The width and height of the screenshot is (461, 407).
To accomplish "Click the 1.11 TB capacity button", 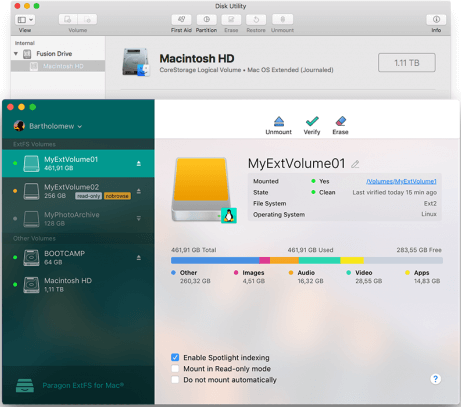I will pyautogui.click(x=407, y=63).
